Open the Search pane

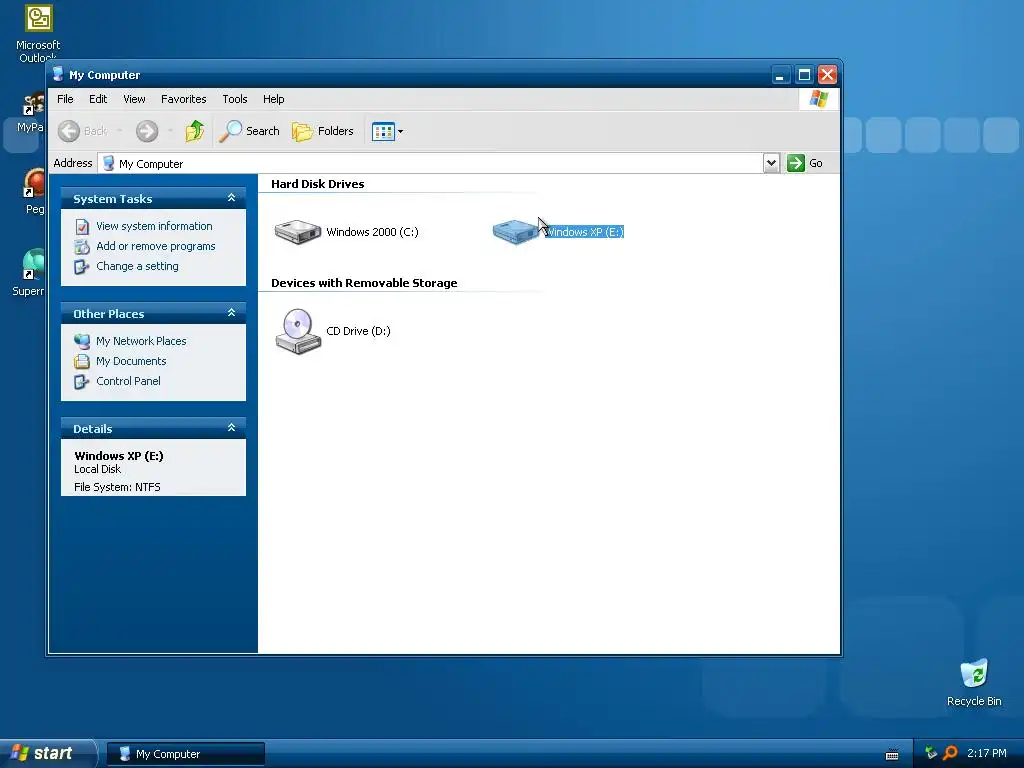(249, 131)
